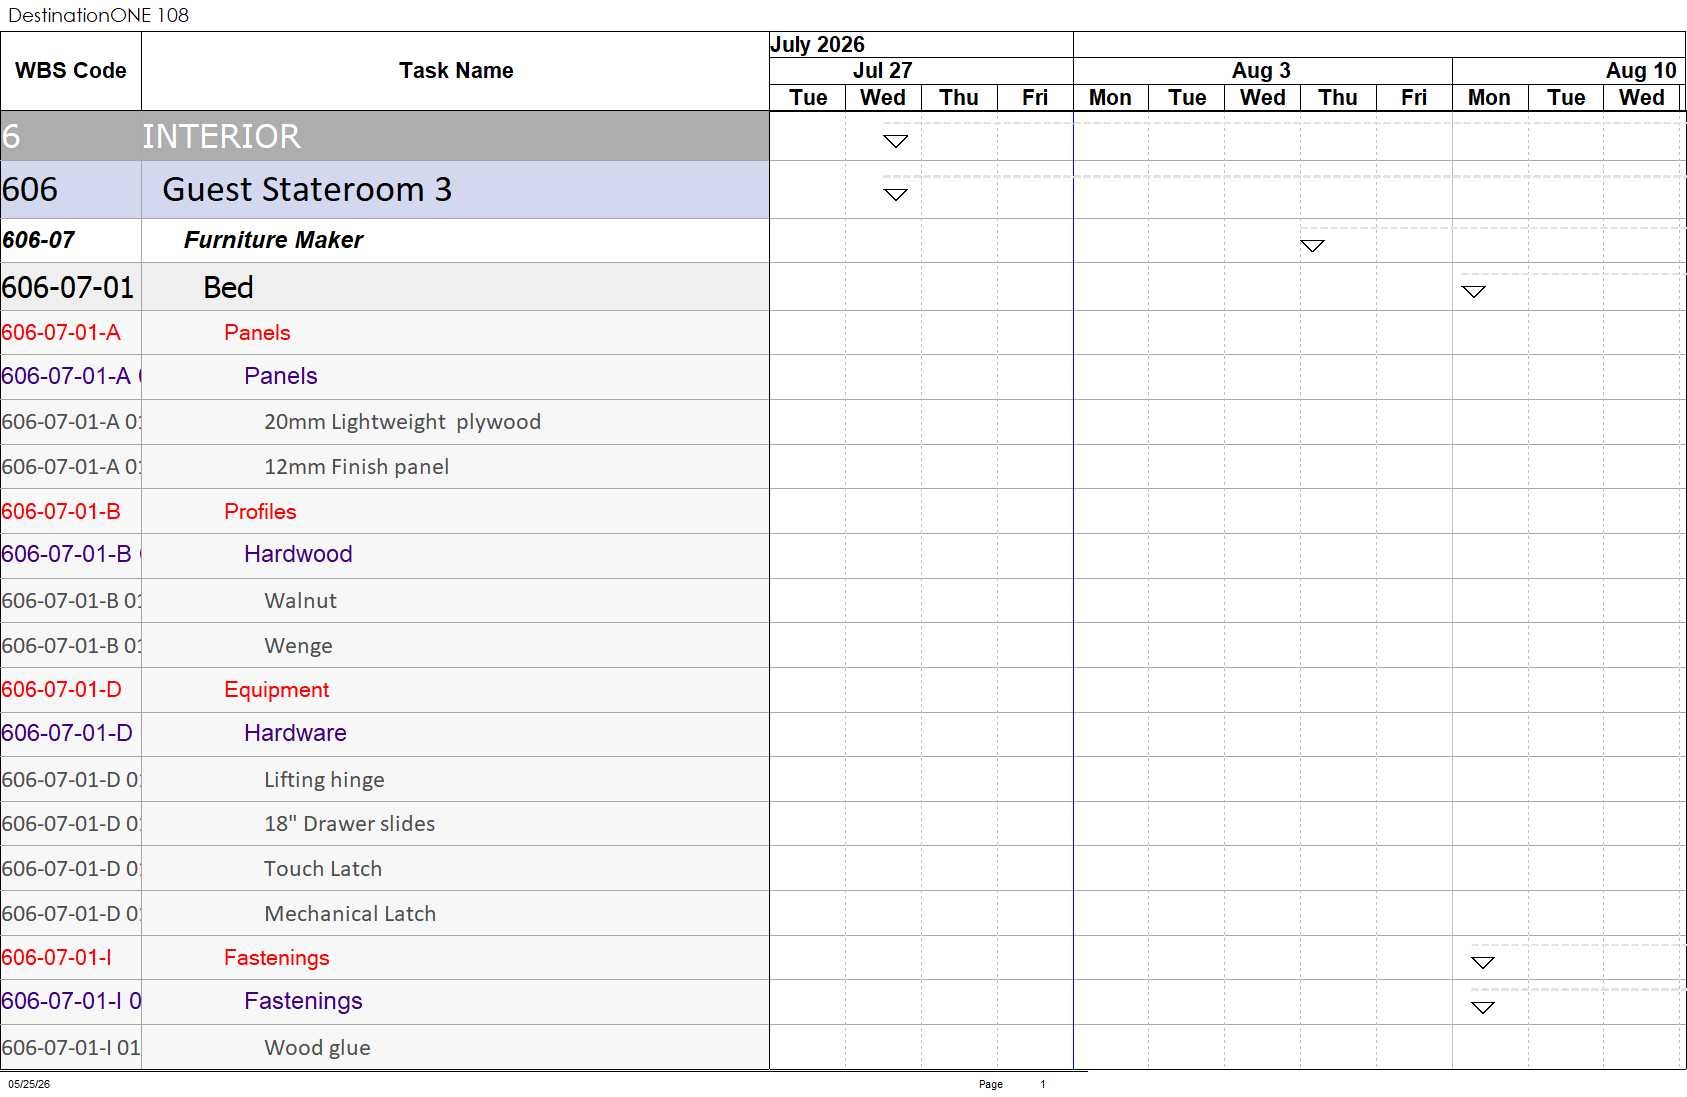Screen dimensions: 1687x1097
Task: Click WBS code 606-07-01-B in red
Action: coord(61,511)
